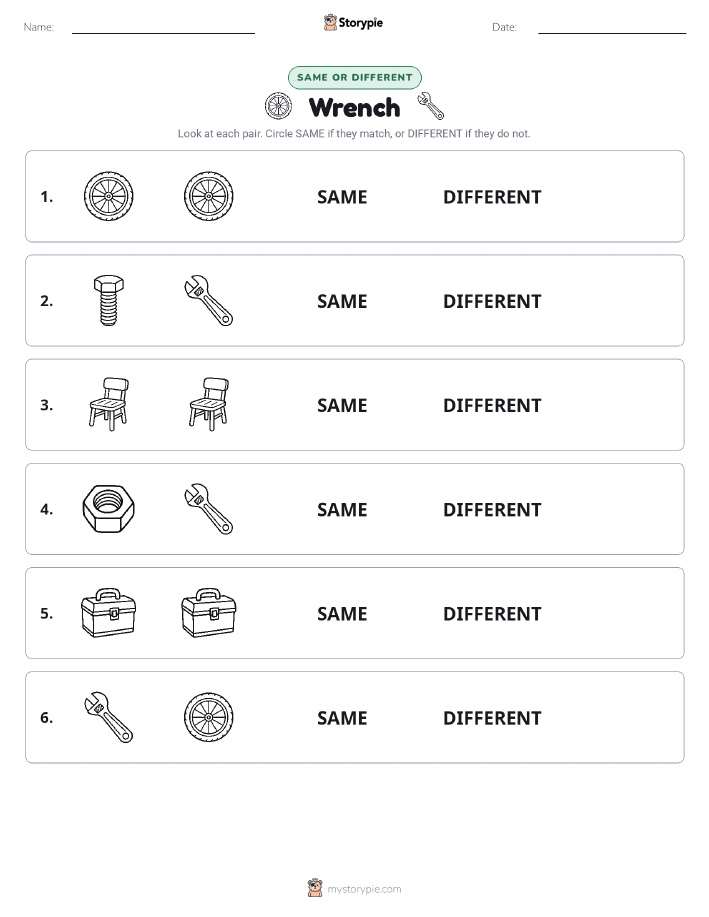Viewport: 709px width, 917px height.
Task: Click the SAME OR DIFFERENT green badge
Action: click(354, 77)
